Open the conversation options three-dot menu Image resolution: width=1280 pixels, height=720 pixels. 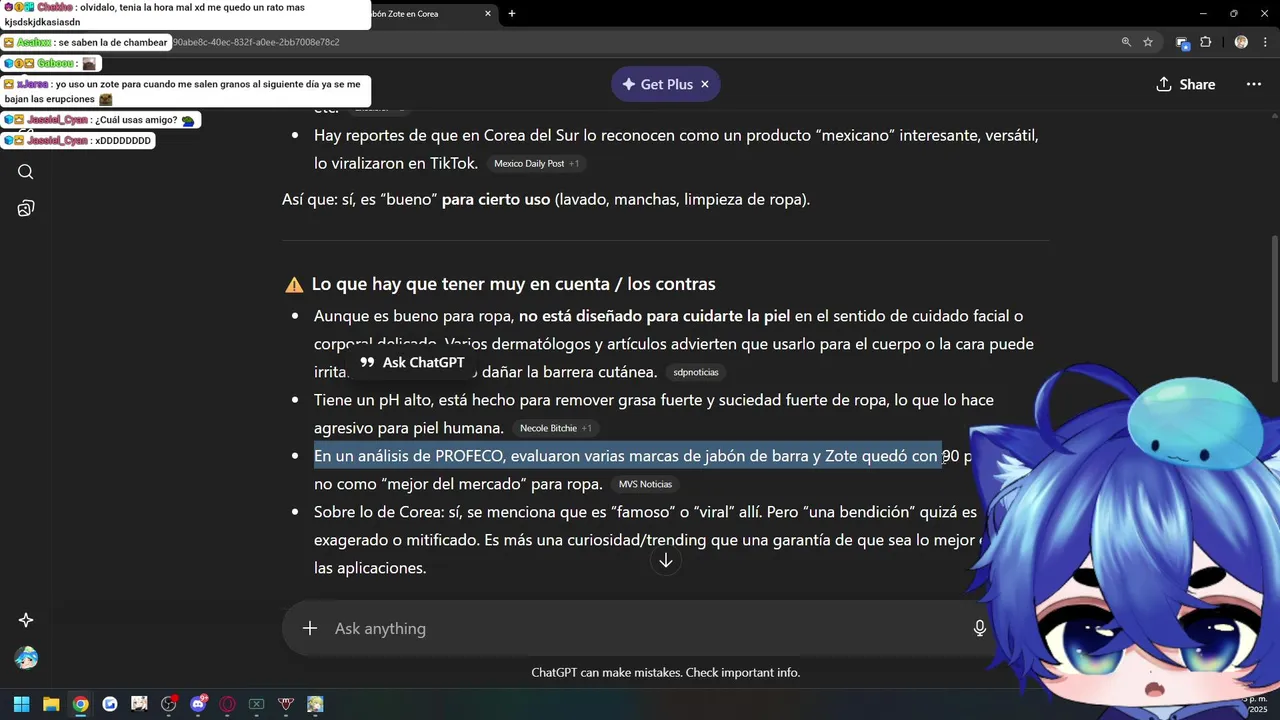(x=1253, y=84)
